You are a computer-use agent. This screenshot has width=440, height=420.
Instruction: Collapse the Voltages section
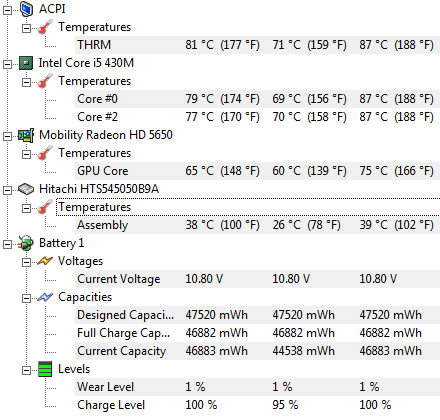(26, 262)
